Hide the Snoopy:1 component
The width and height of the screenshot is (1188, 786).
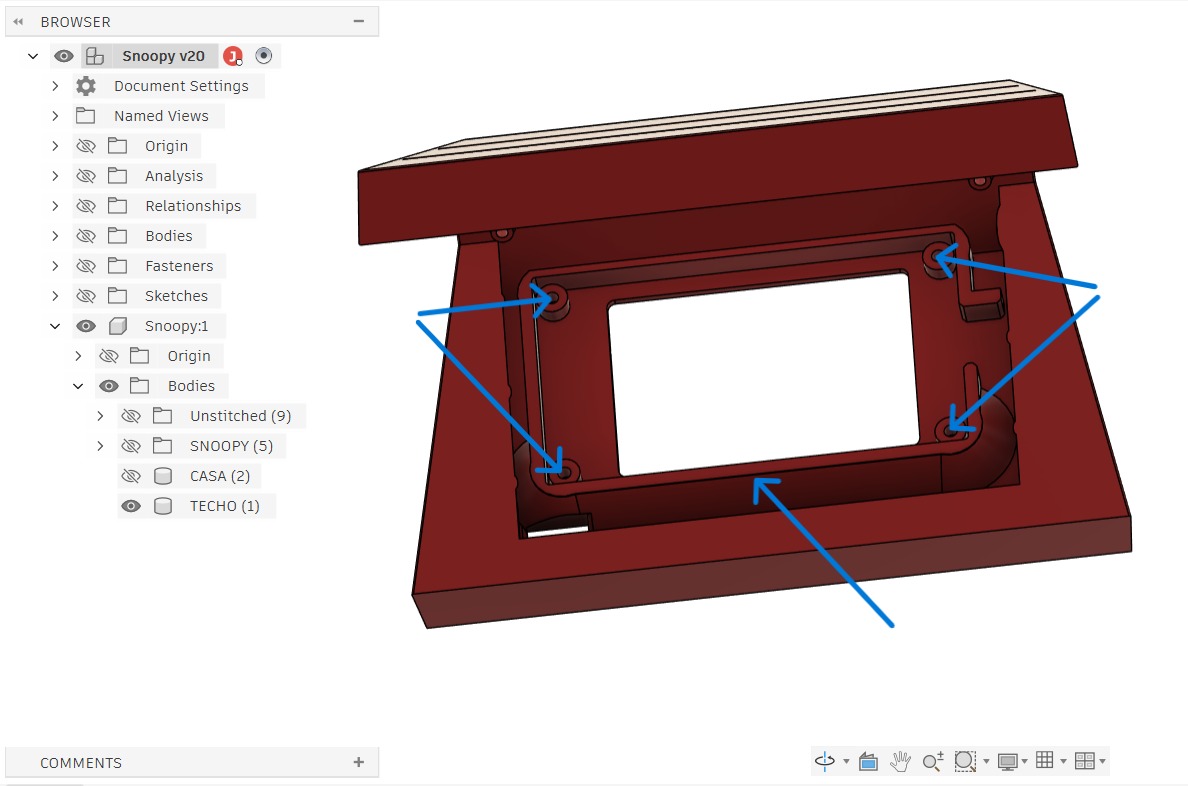86,326
